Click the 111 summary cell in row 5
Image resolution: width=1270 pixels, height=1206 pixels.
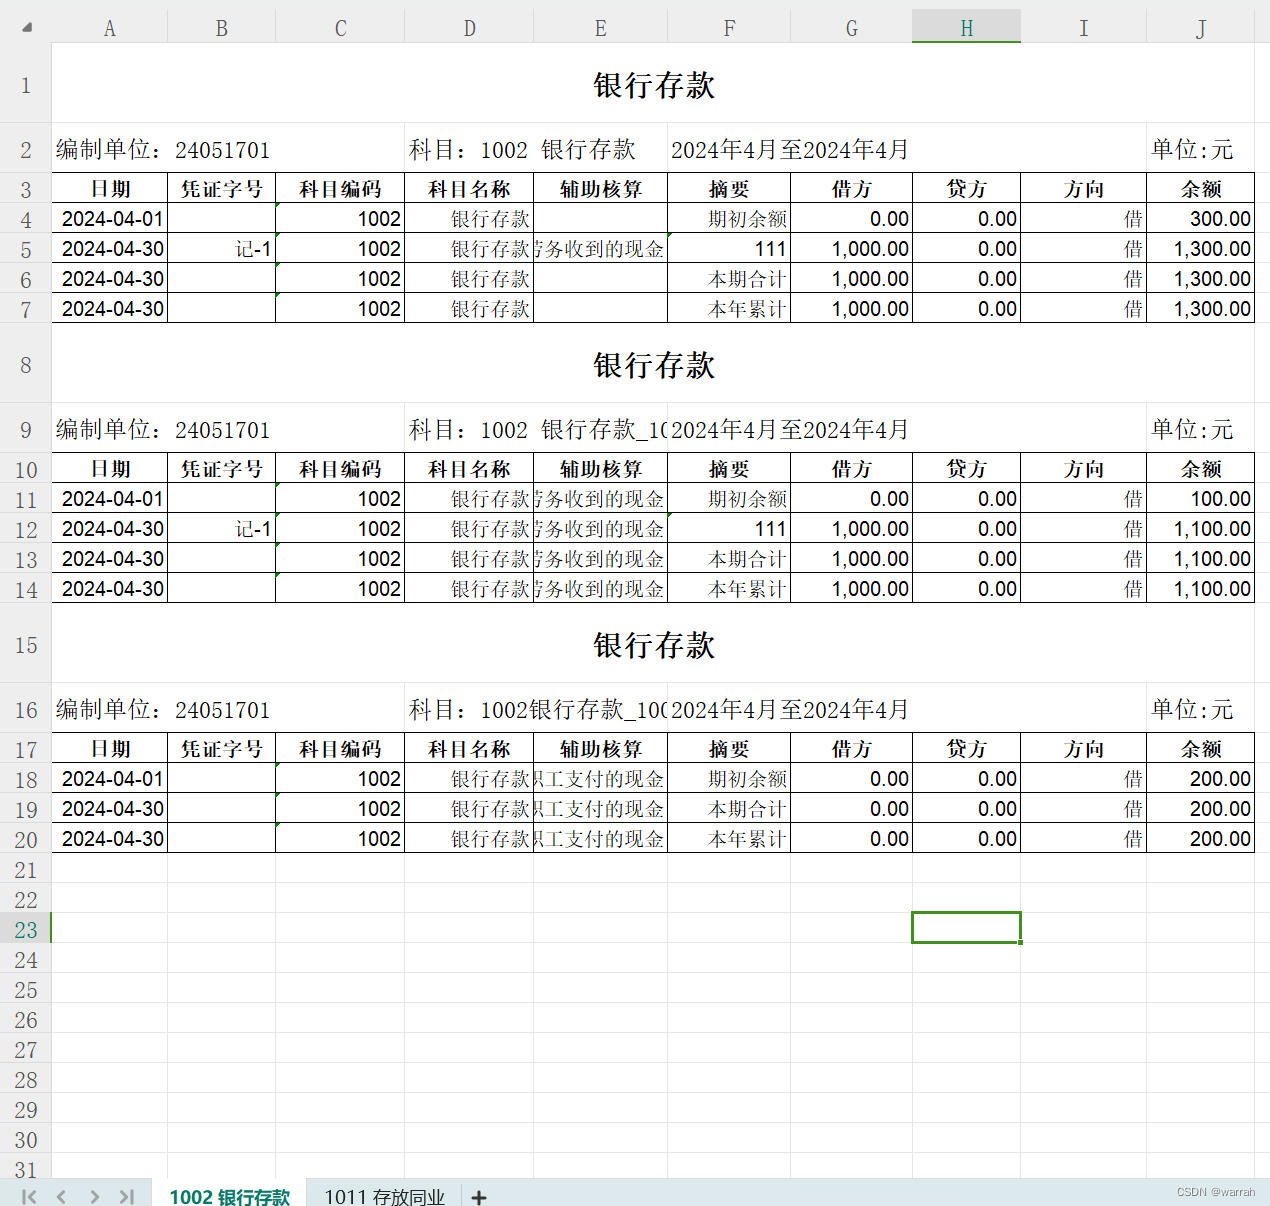pyautogui.click(x=729, y=249)
